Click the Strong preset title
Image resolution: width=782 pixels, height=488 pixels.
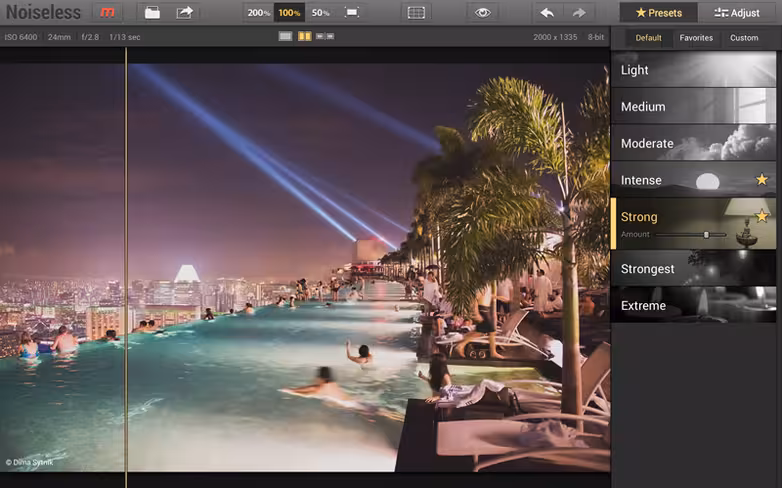coord(639,217)
